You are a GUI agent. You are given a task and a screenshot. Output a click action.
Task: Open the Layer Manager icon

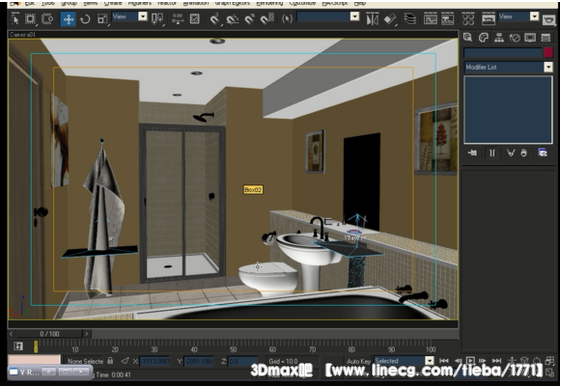[x=410, y=19]
